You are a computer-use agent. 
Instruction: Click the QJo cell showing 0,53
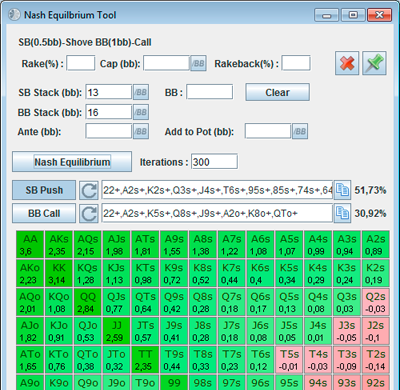pyautogui.click(x=88, y=331)
